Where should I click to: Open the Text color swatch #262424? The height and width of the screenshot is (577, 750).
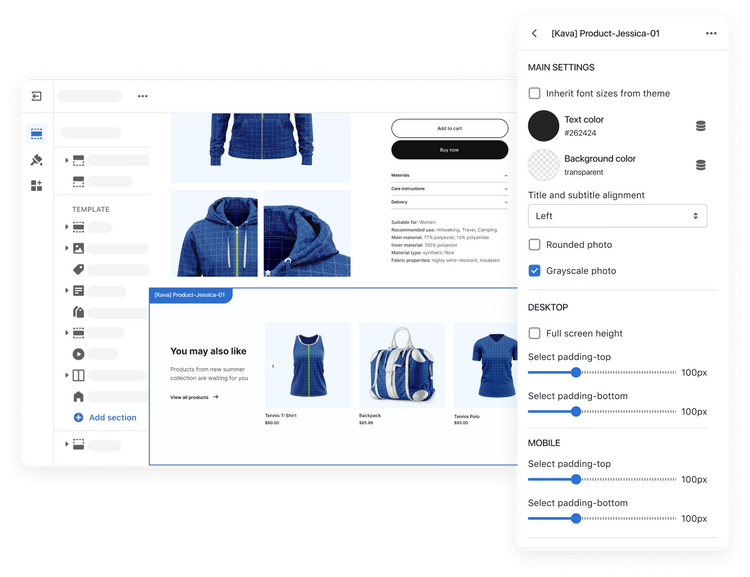(x=543, y=126)
